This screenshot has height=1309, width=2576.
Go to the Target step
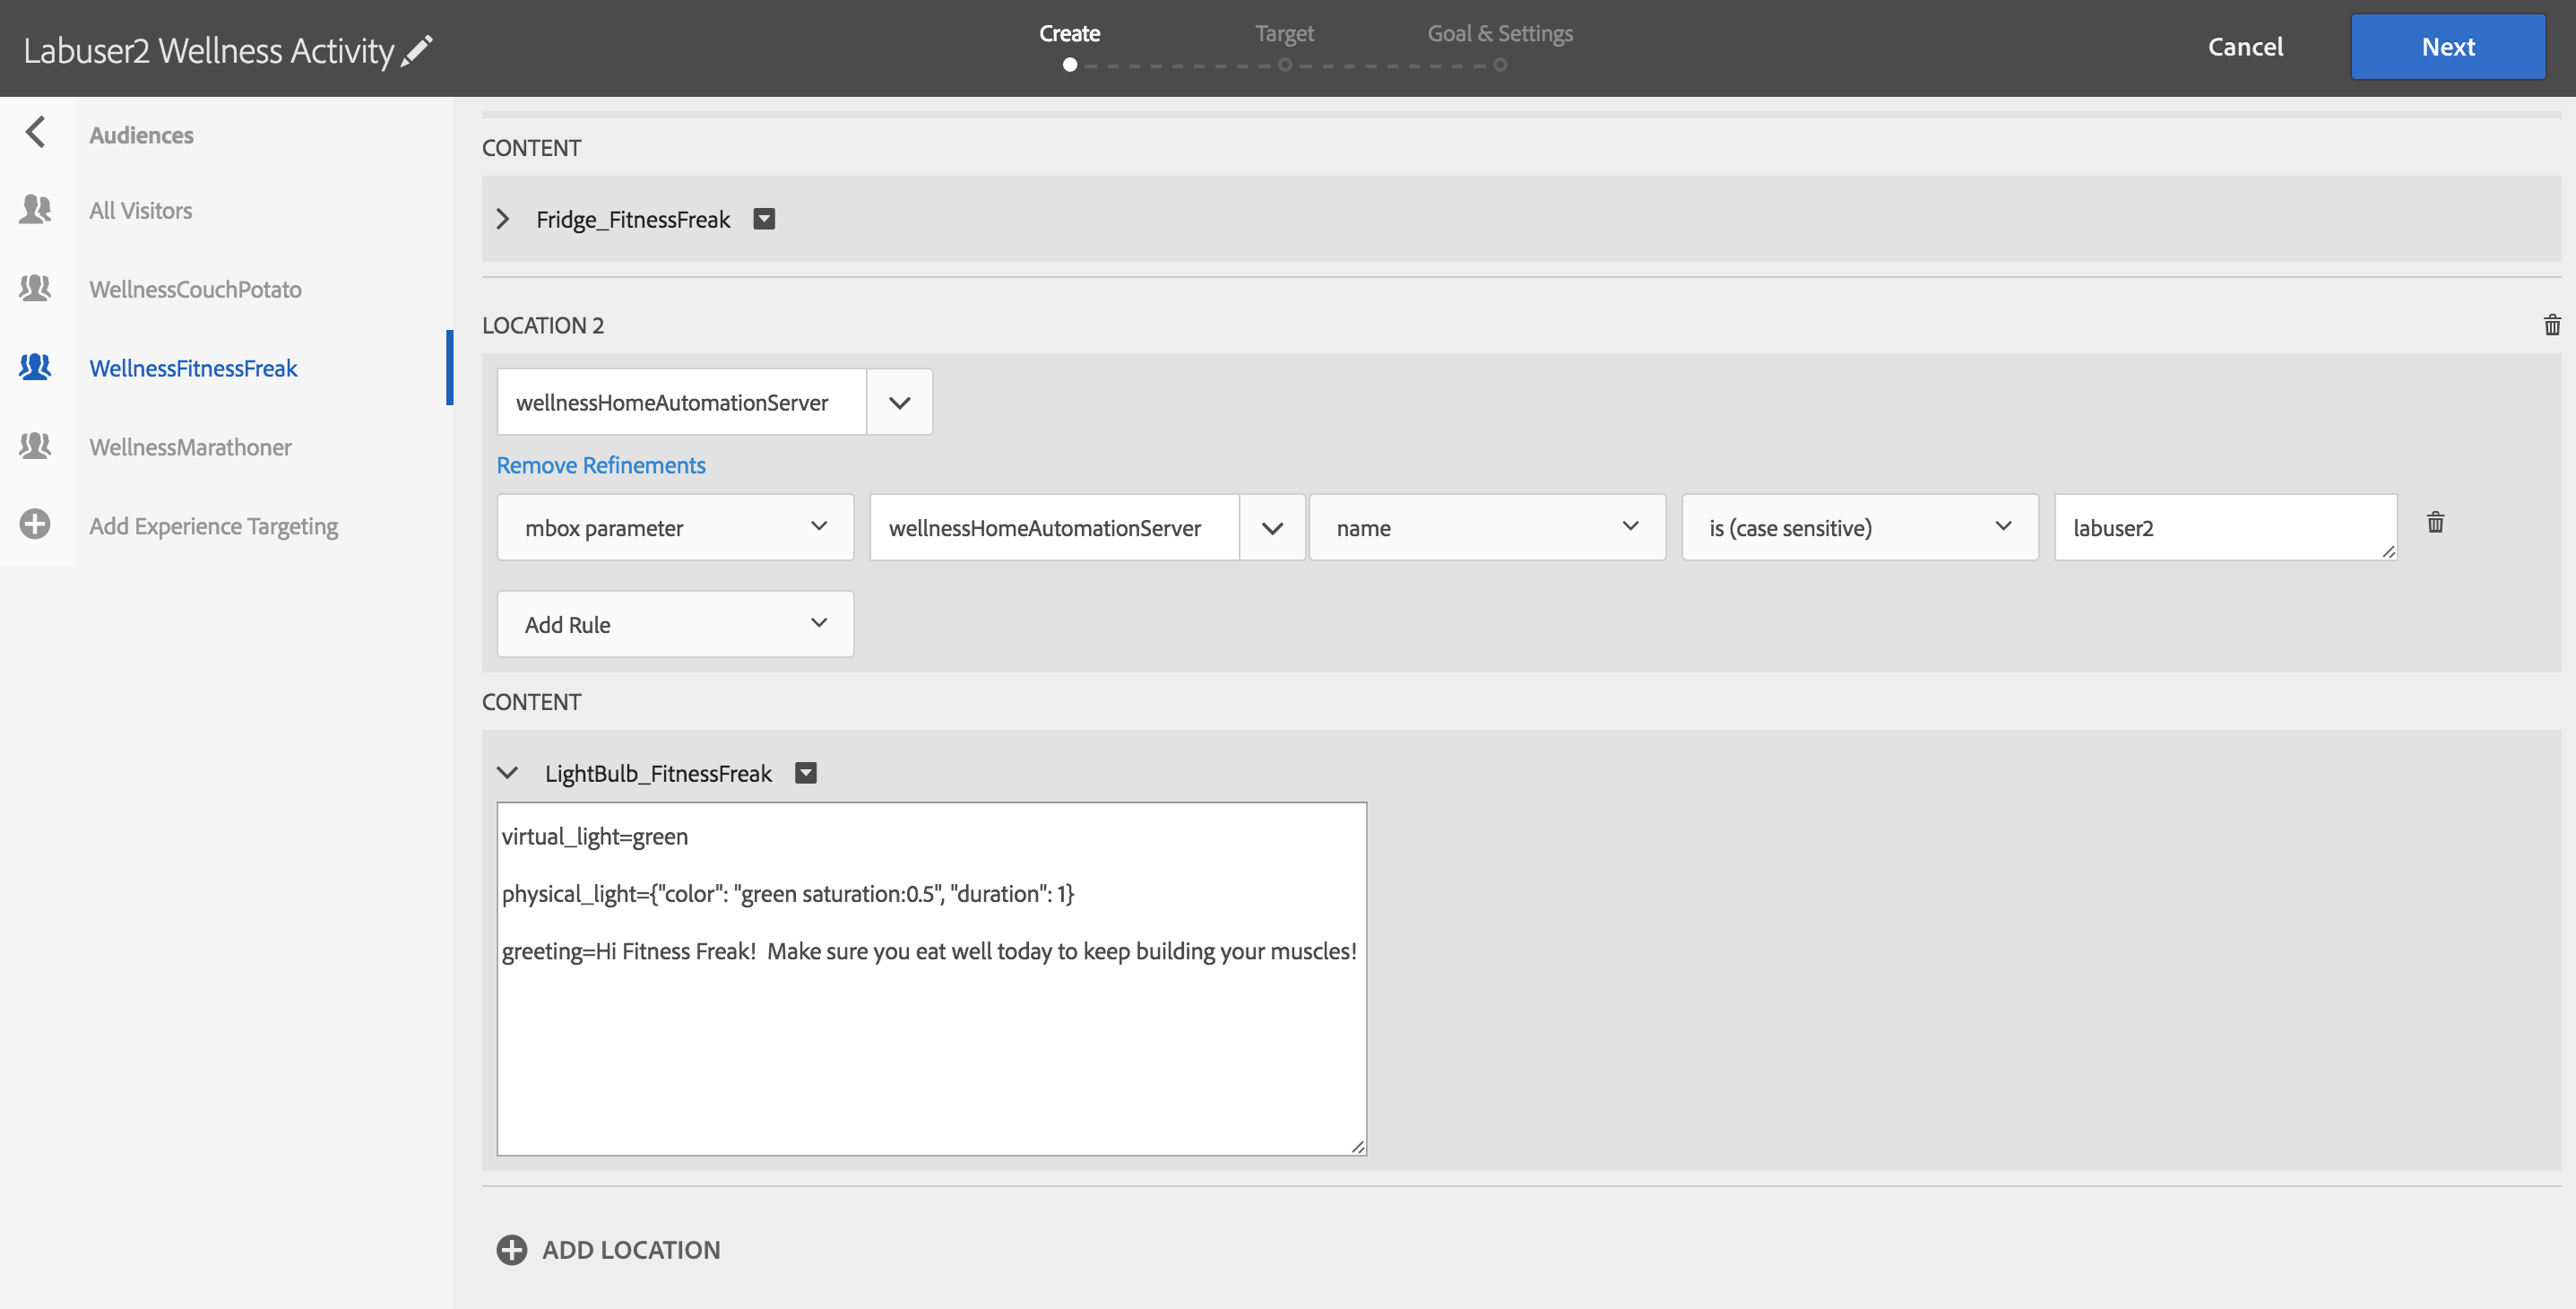tap(1284, 34)
